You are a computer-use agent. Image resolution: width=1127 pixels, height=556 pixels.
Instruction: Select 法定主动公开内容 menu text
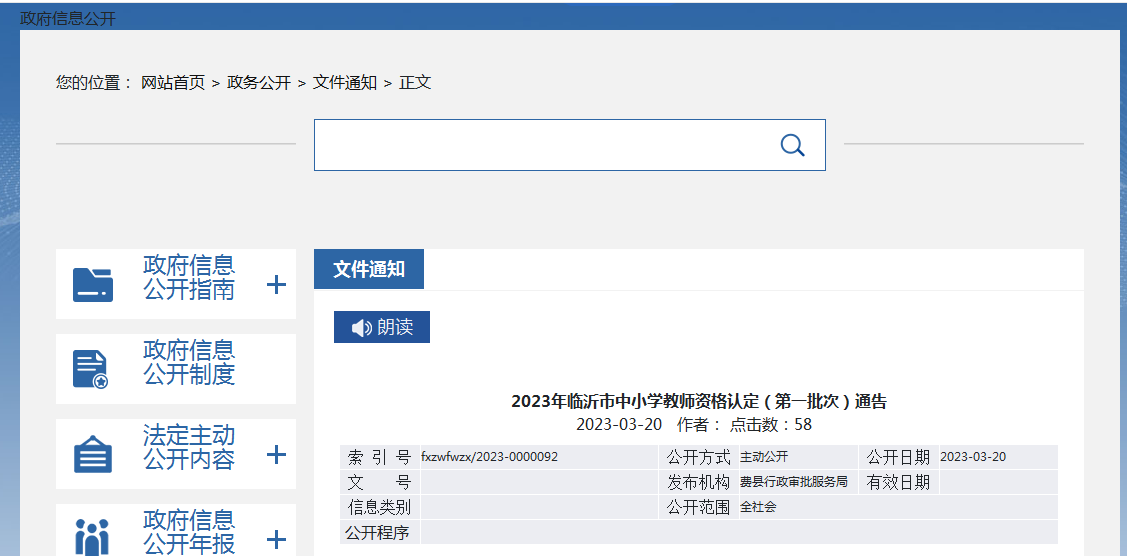(189, 448)
